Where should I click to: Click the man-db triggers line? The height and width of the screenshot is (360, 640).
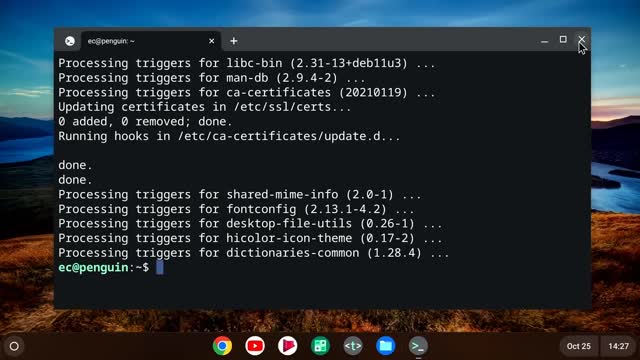211,78
